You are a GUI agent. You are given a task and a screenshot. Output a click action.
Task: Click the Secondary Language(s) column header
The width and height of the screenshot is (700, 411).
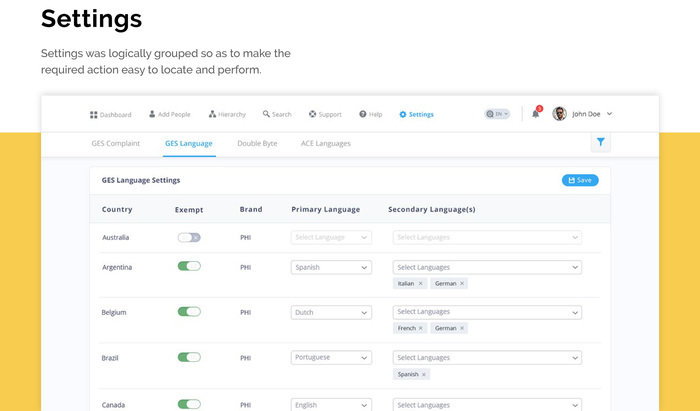click(x=432, y=209)
